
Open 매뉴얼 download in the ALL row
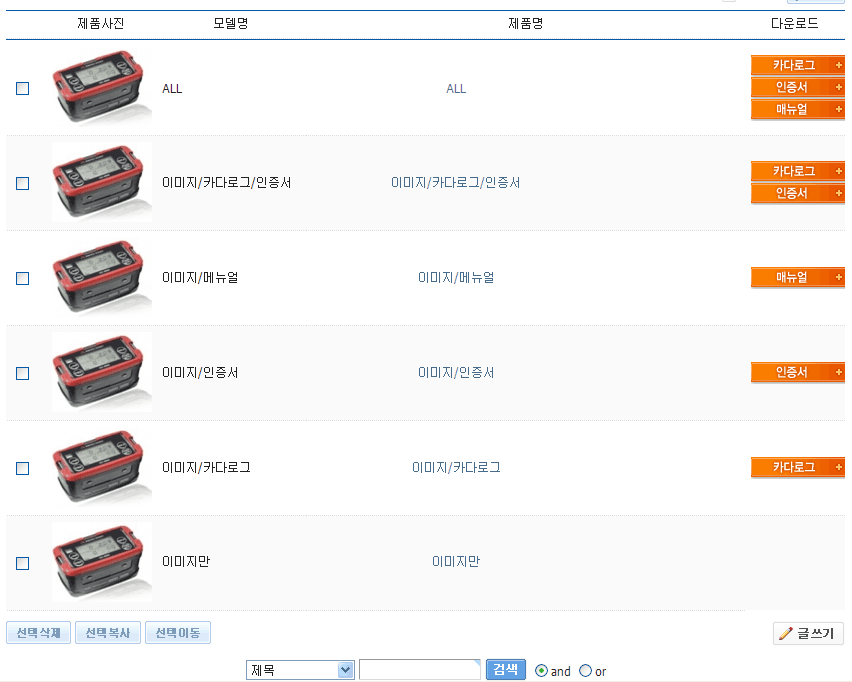(797, 109)
